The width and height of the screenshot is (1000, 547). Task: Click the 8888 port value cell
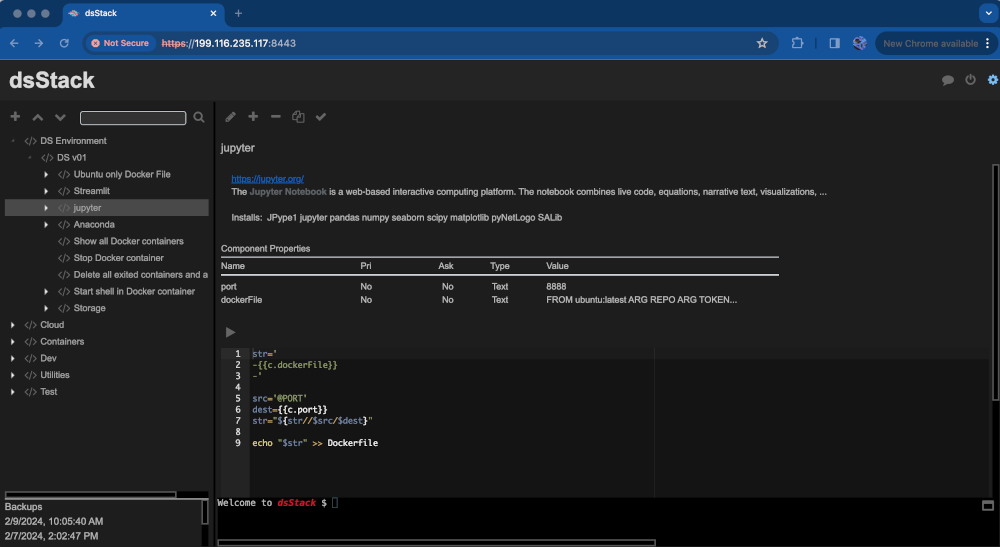pyautogui.click(x=556, y=287)
